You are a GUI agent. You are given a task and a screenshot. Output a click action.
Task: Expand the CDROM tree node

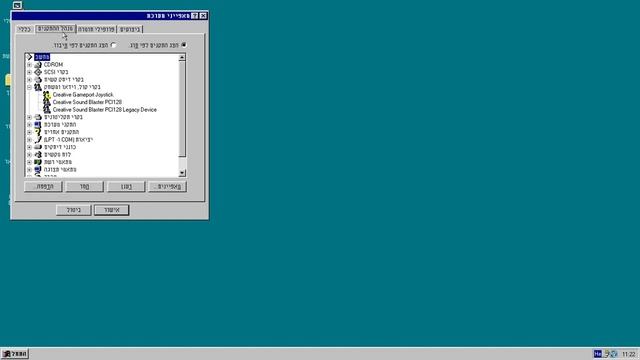point(29,64)
